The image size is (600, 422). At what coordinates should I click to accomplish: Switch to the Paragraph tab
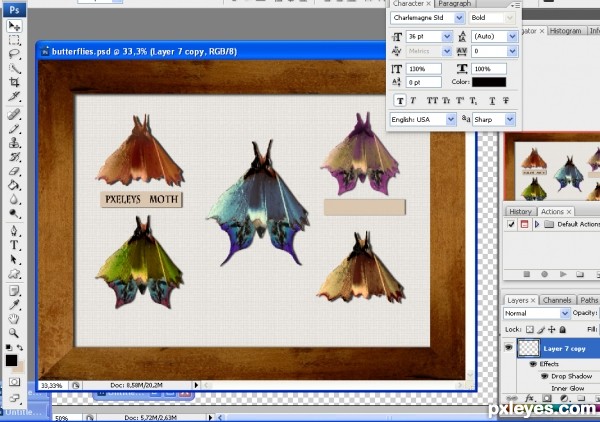click(455, 3)
